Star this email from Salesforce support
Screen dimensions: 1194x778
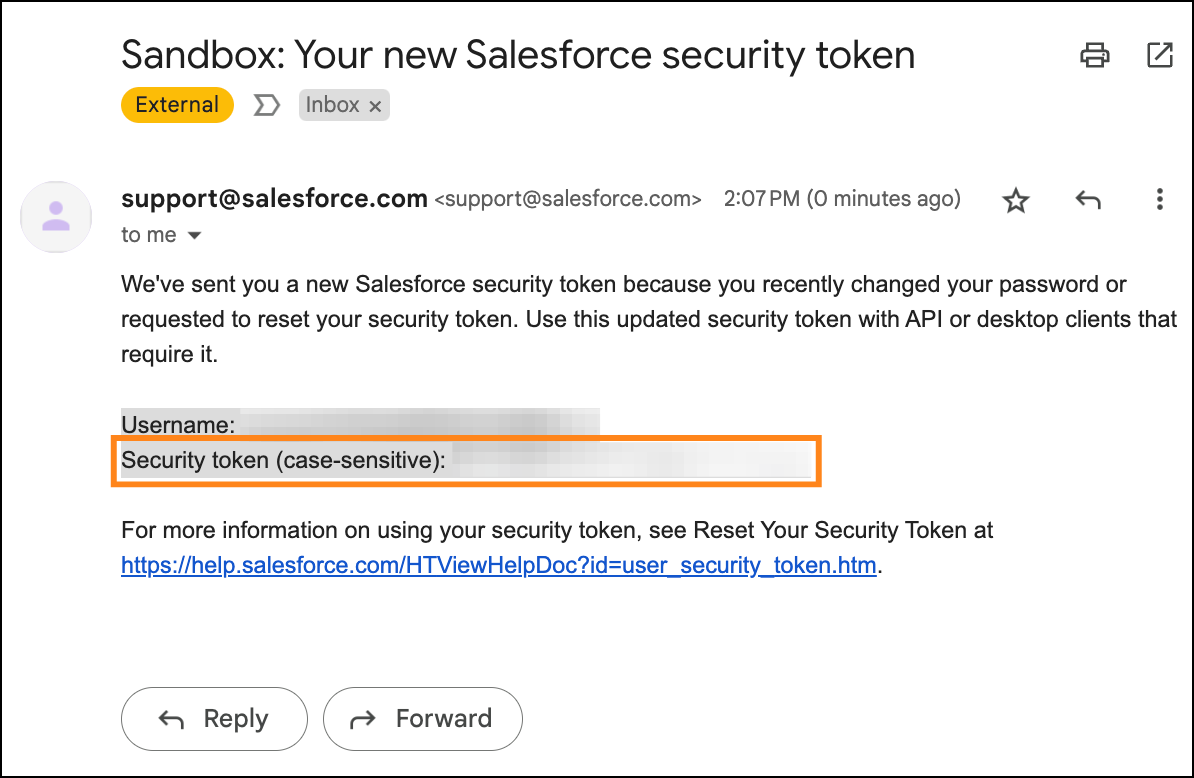(1016, 200)
